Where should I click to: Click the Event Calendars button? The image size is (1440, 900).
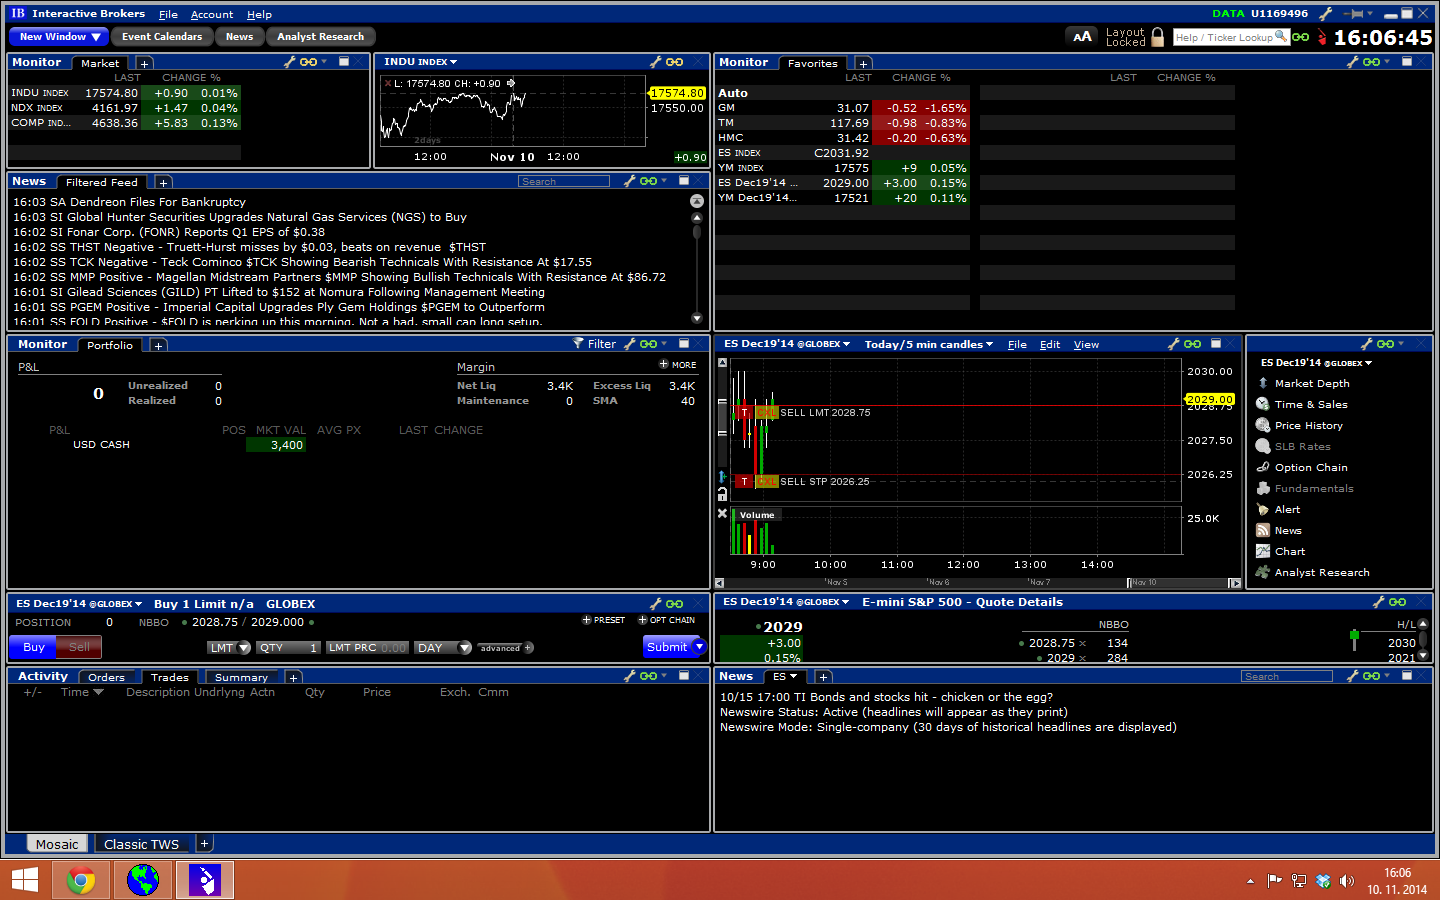162,37
